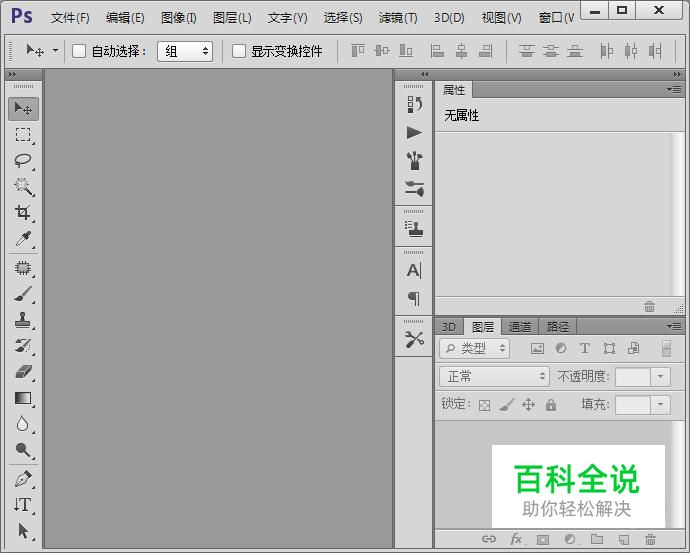
Task: Open the 图像(I) menu
Action: pos(179,18)
